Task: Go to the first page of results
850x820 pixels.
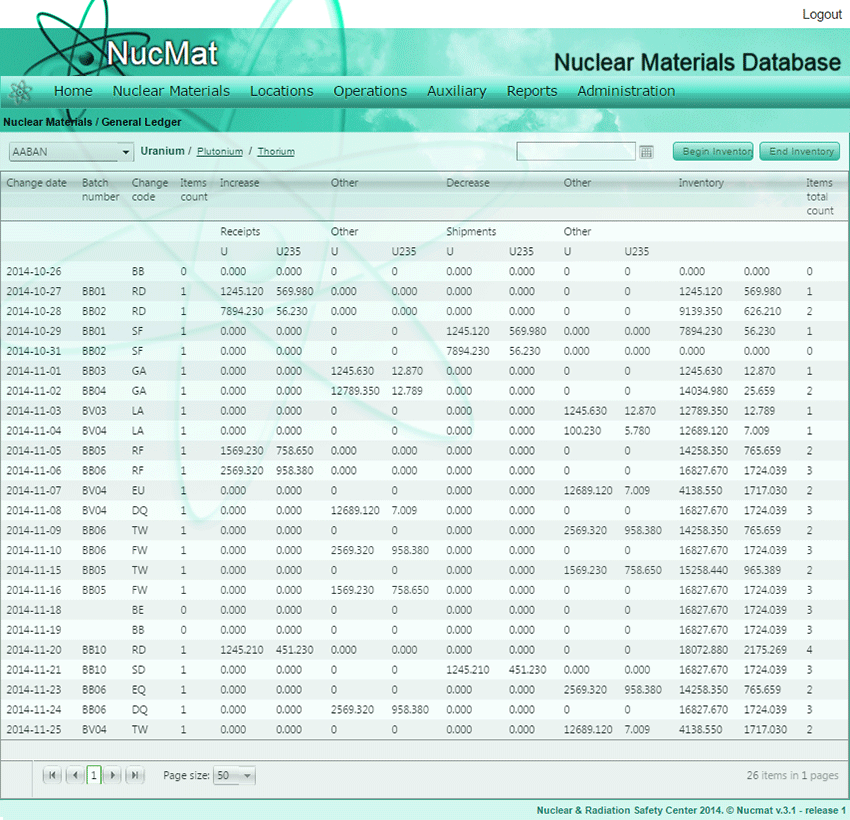Action: point(53,775)
